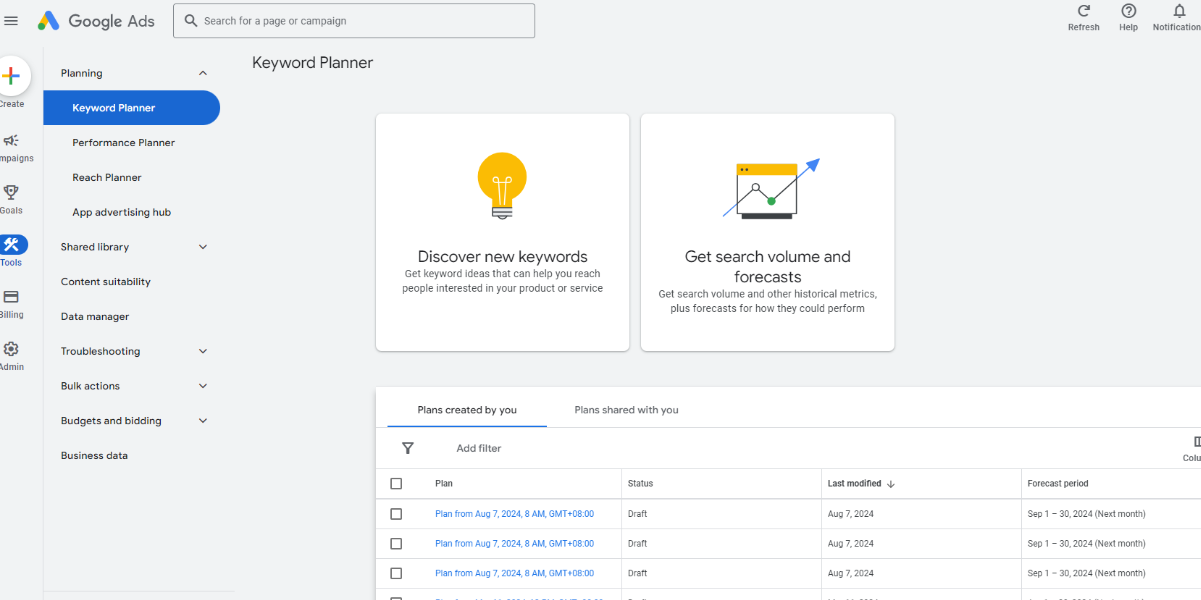
Task: Open App advertising hub
Action: (122, 212)
